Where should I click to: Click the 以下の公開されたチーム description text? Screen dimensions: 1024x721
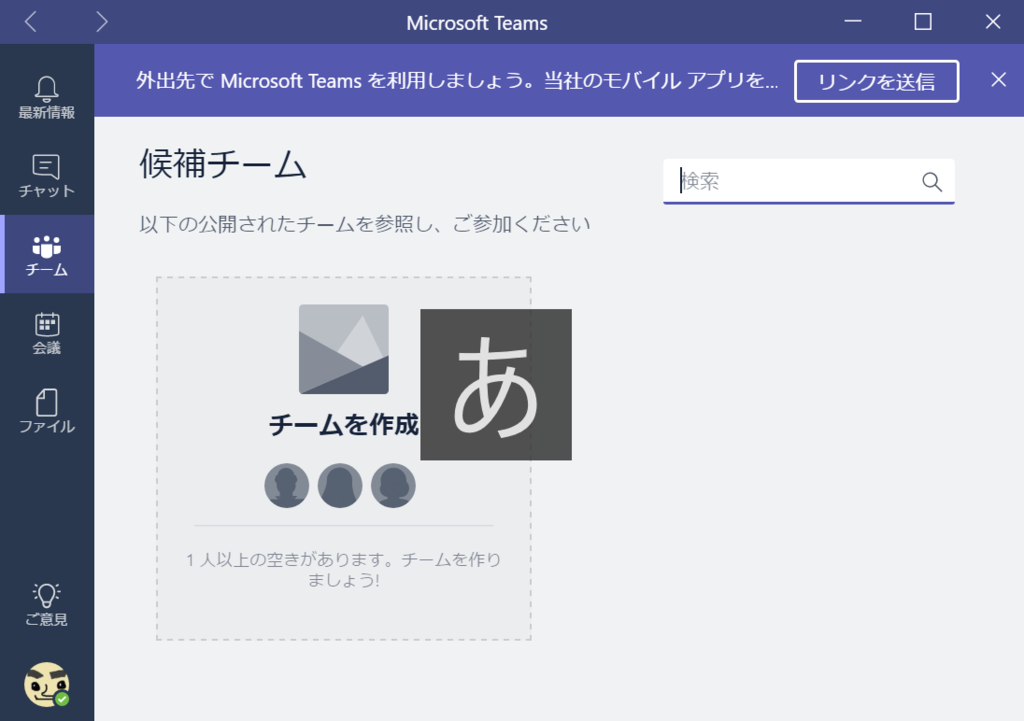tap(364, 224)
